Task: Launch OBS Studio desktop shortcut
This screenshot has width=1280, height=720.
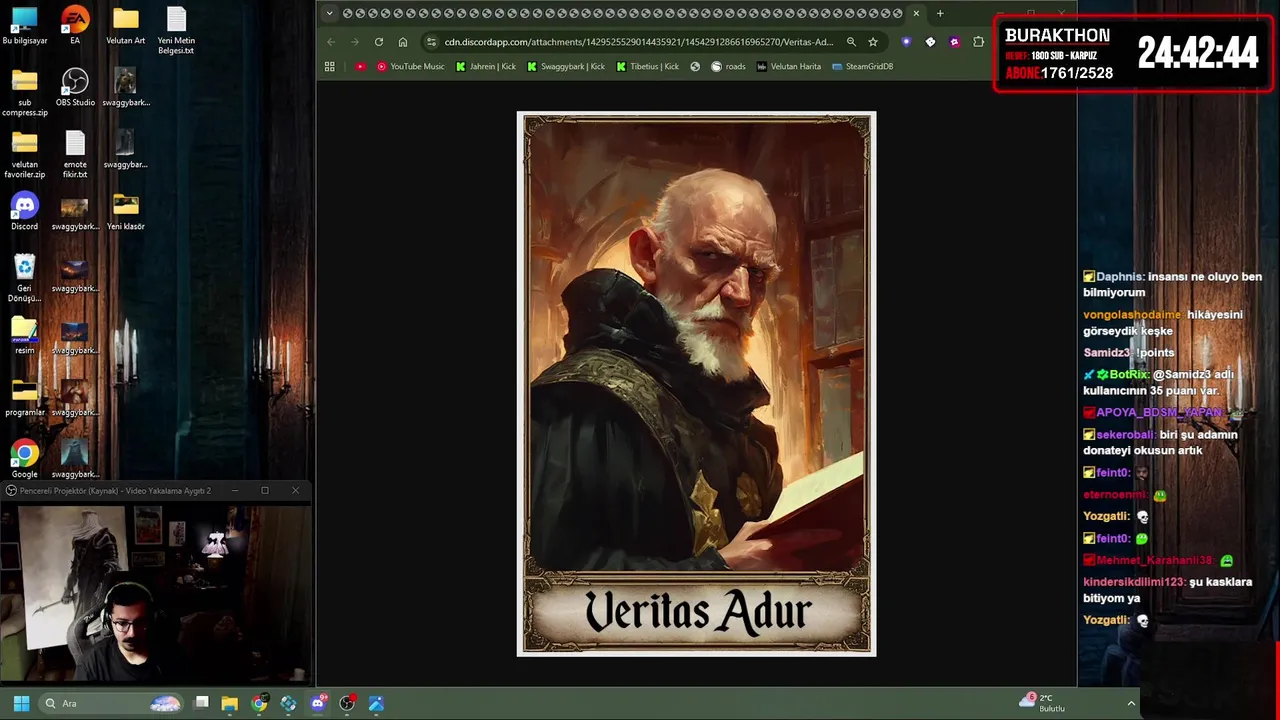Action: pyautogui.click(x=75, y=88)
